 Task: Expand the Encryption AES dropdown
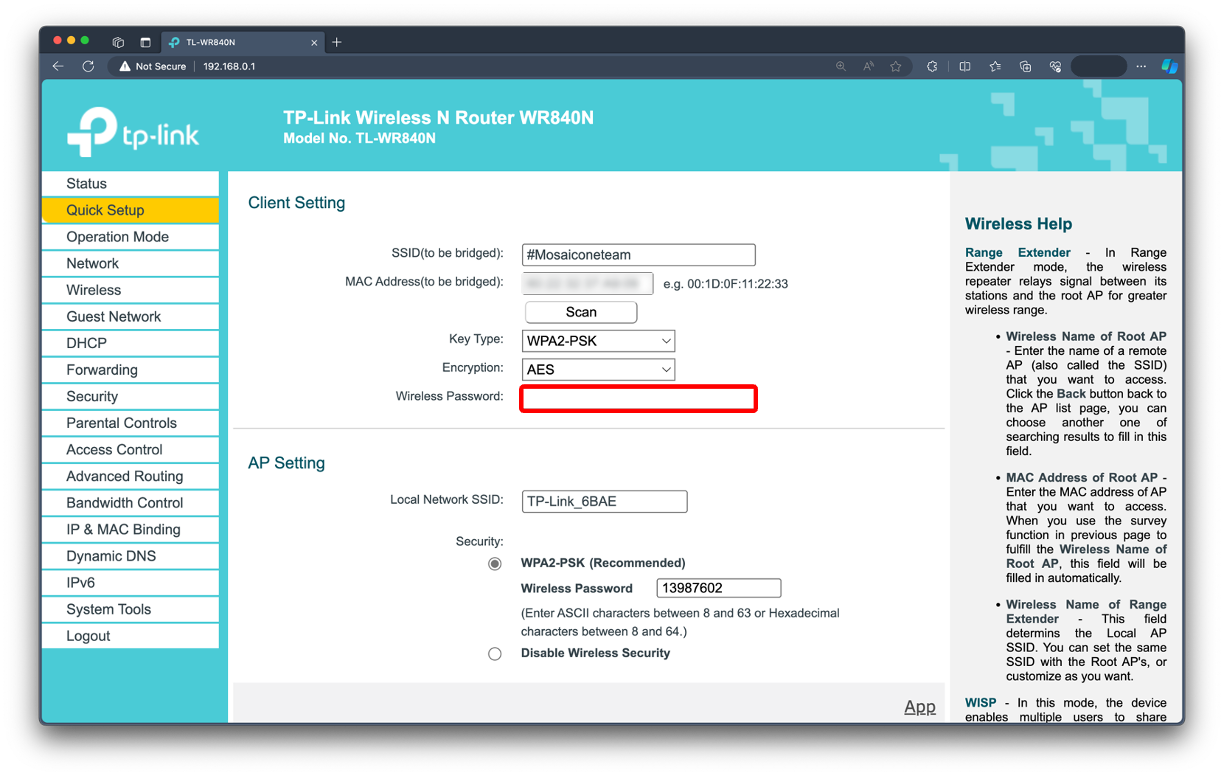(598, 369)
